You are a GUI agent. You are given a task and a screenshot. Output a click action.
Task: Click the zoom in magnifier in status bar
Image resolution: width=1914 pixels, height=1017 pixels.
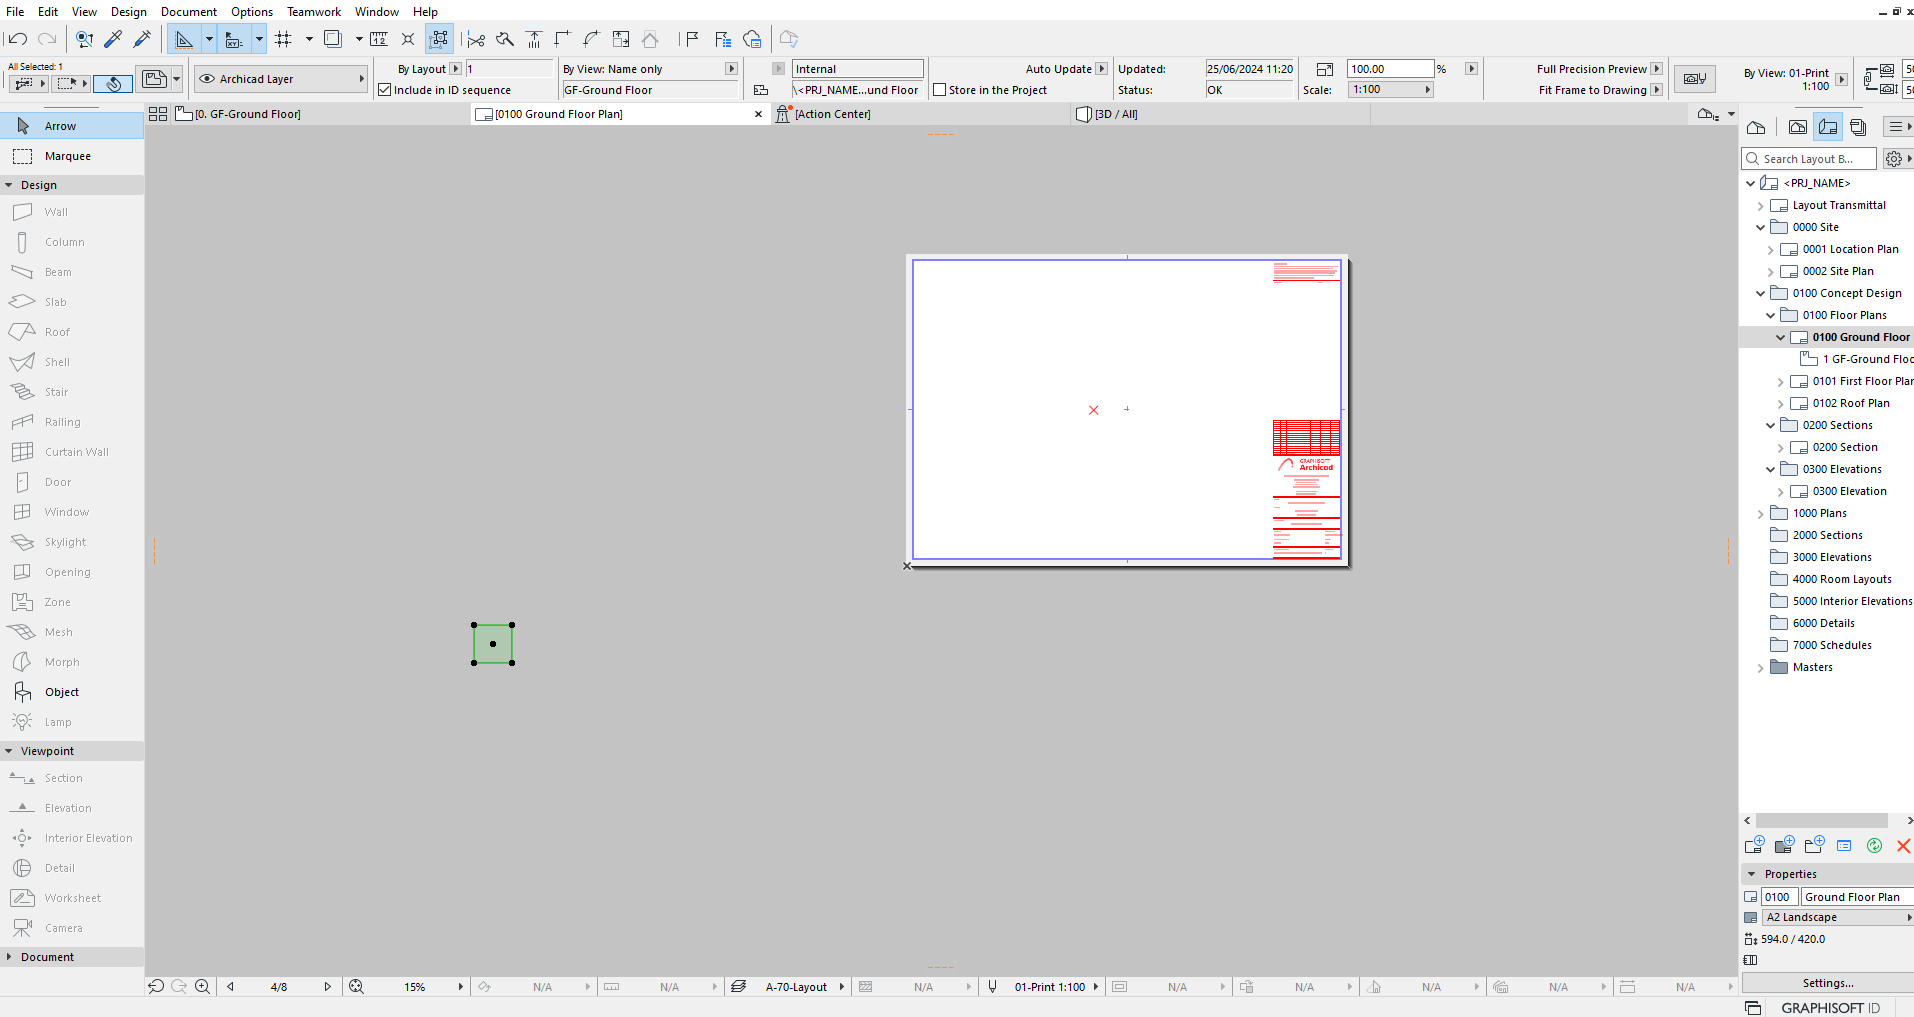click(203, 987)
